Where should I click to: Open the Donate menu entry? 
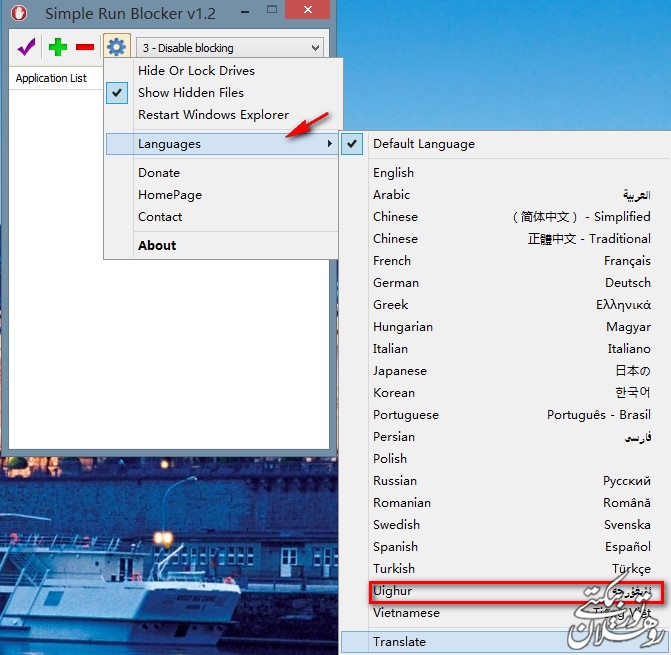coord(222,173)
